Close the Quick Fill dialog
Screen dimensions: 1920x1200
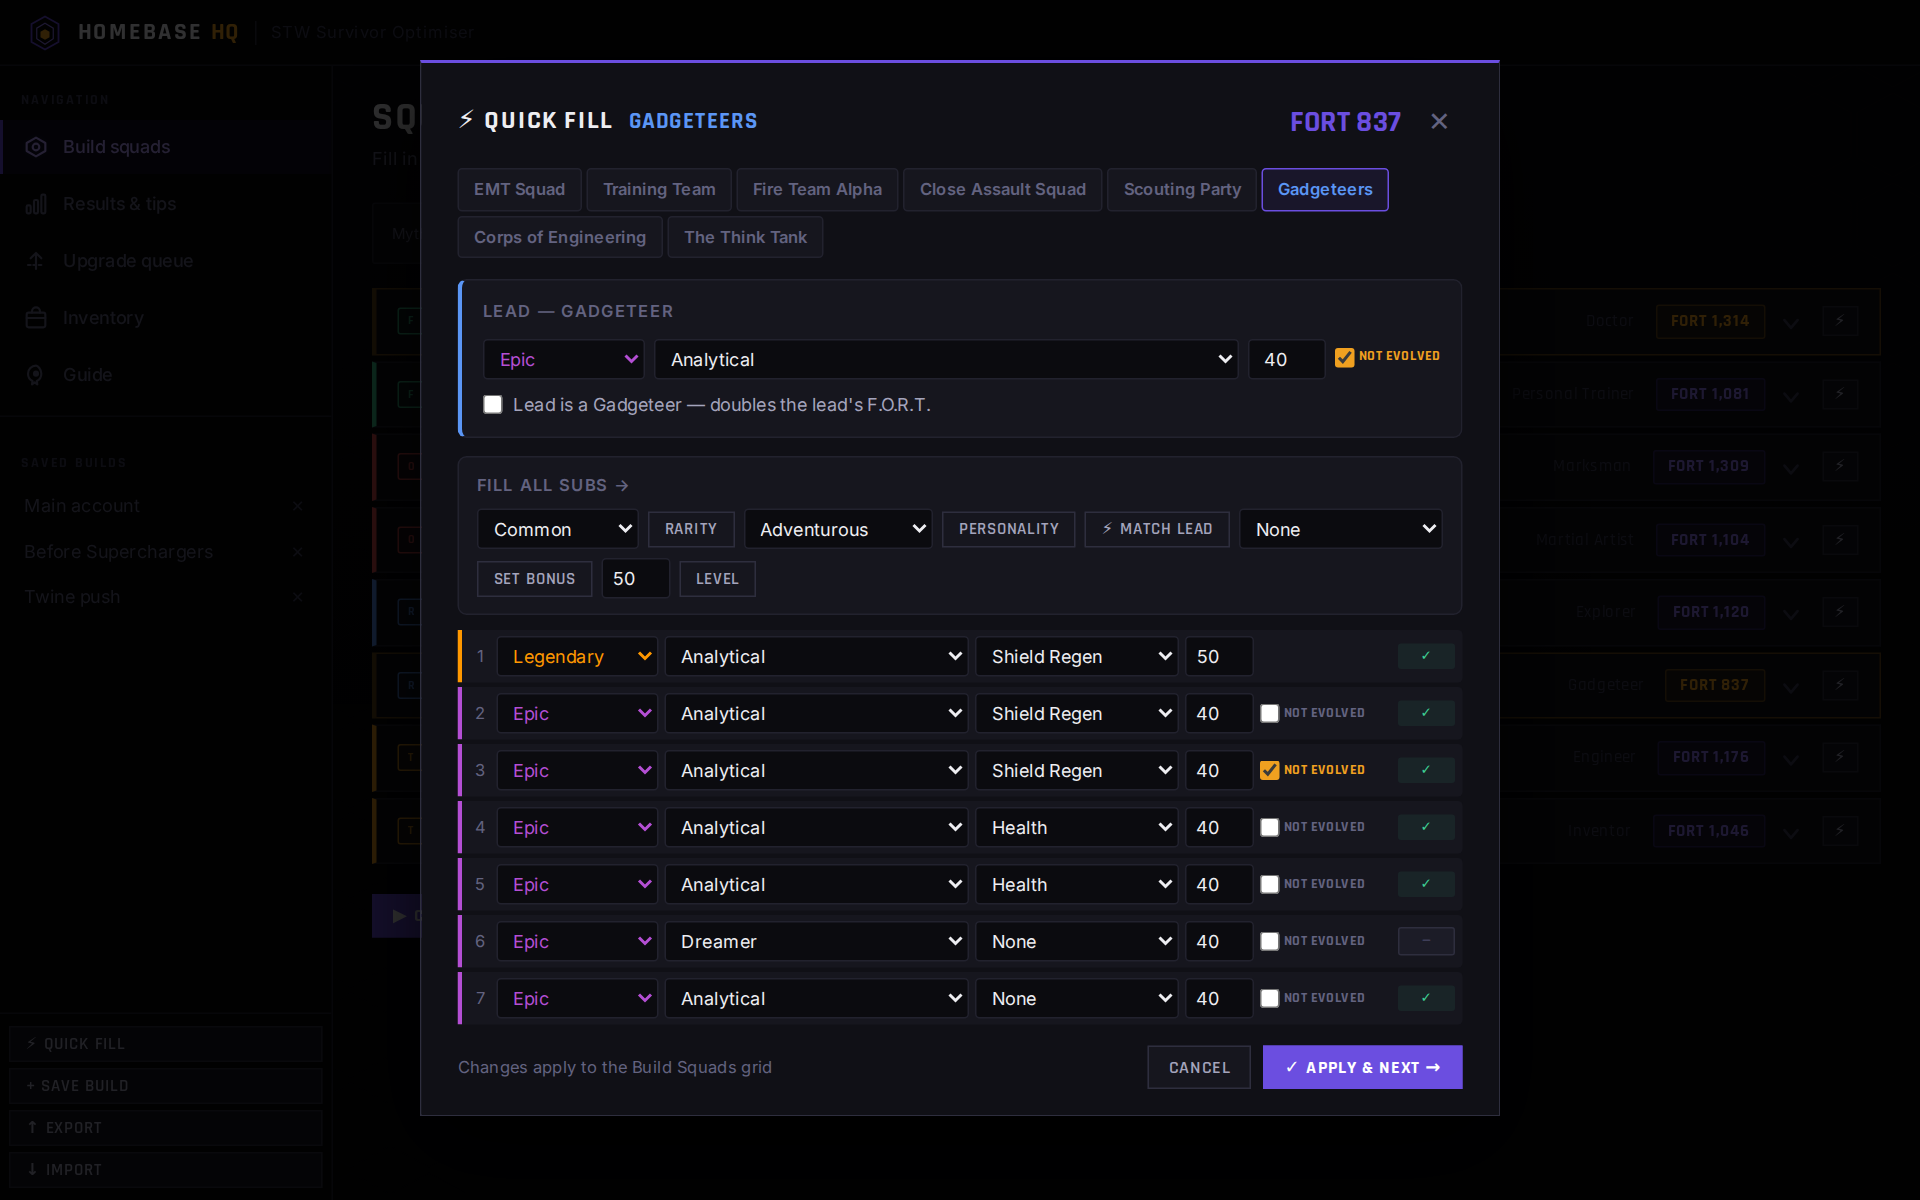coord(1439,121)
